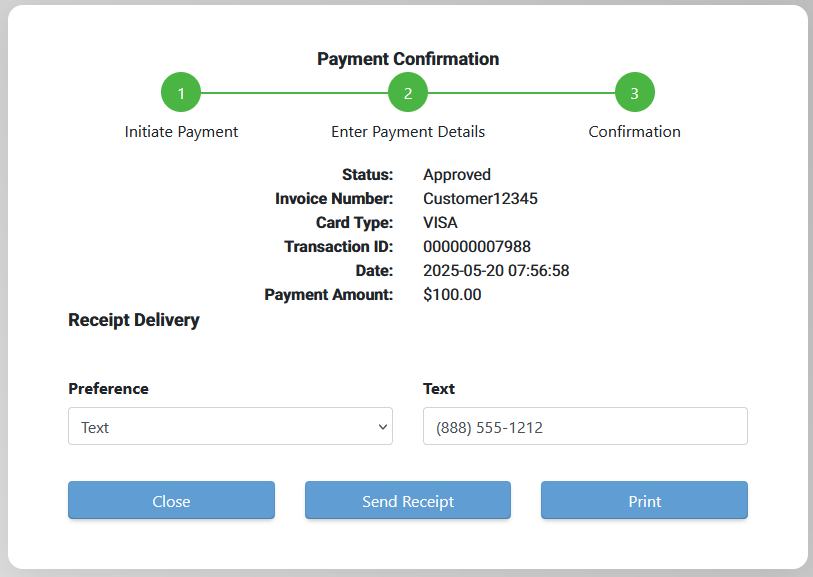Click the Receipt Delivery heading

pyautogui.click(x=134, y=320)
